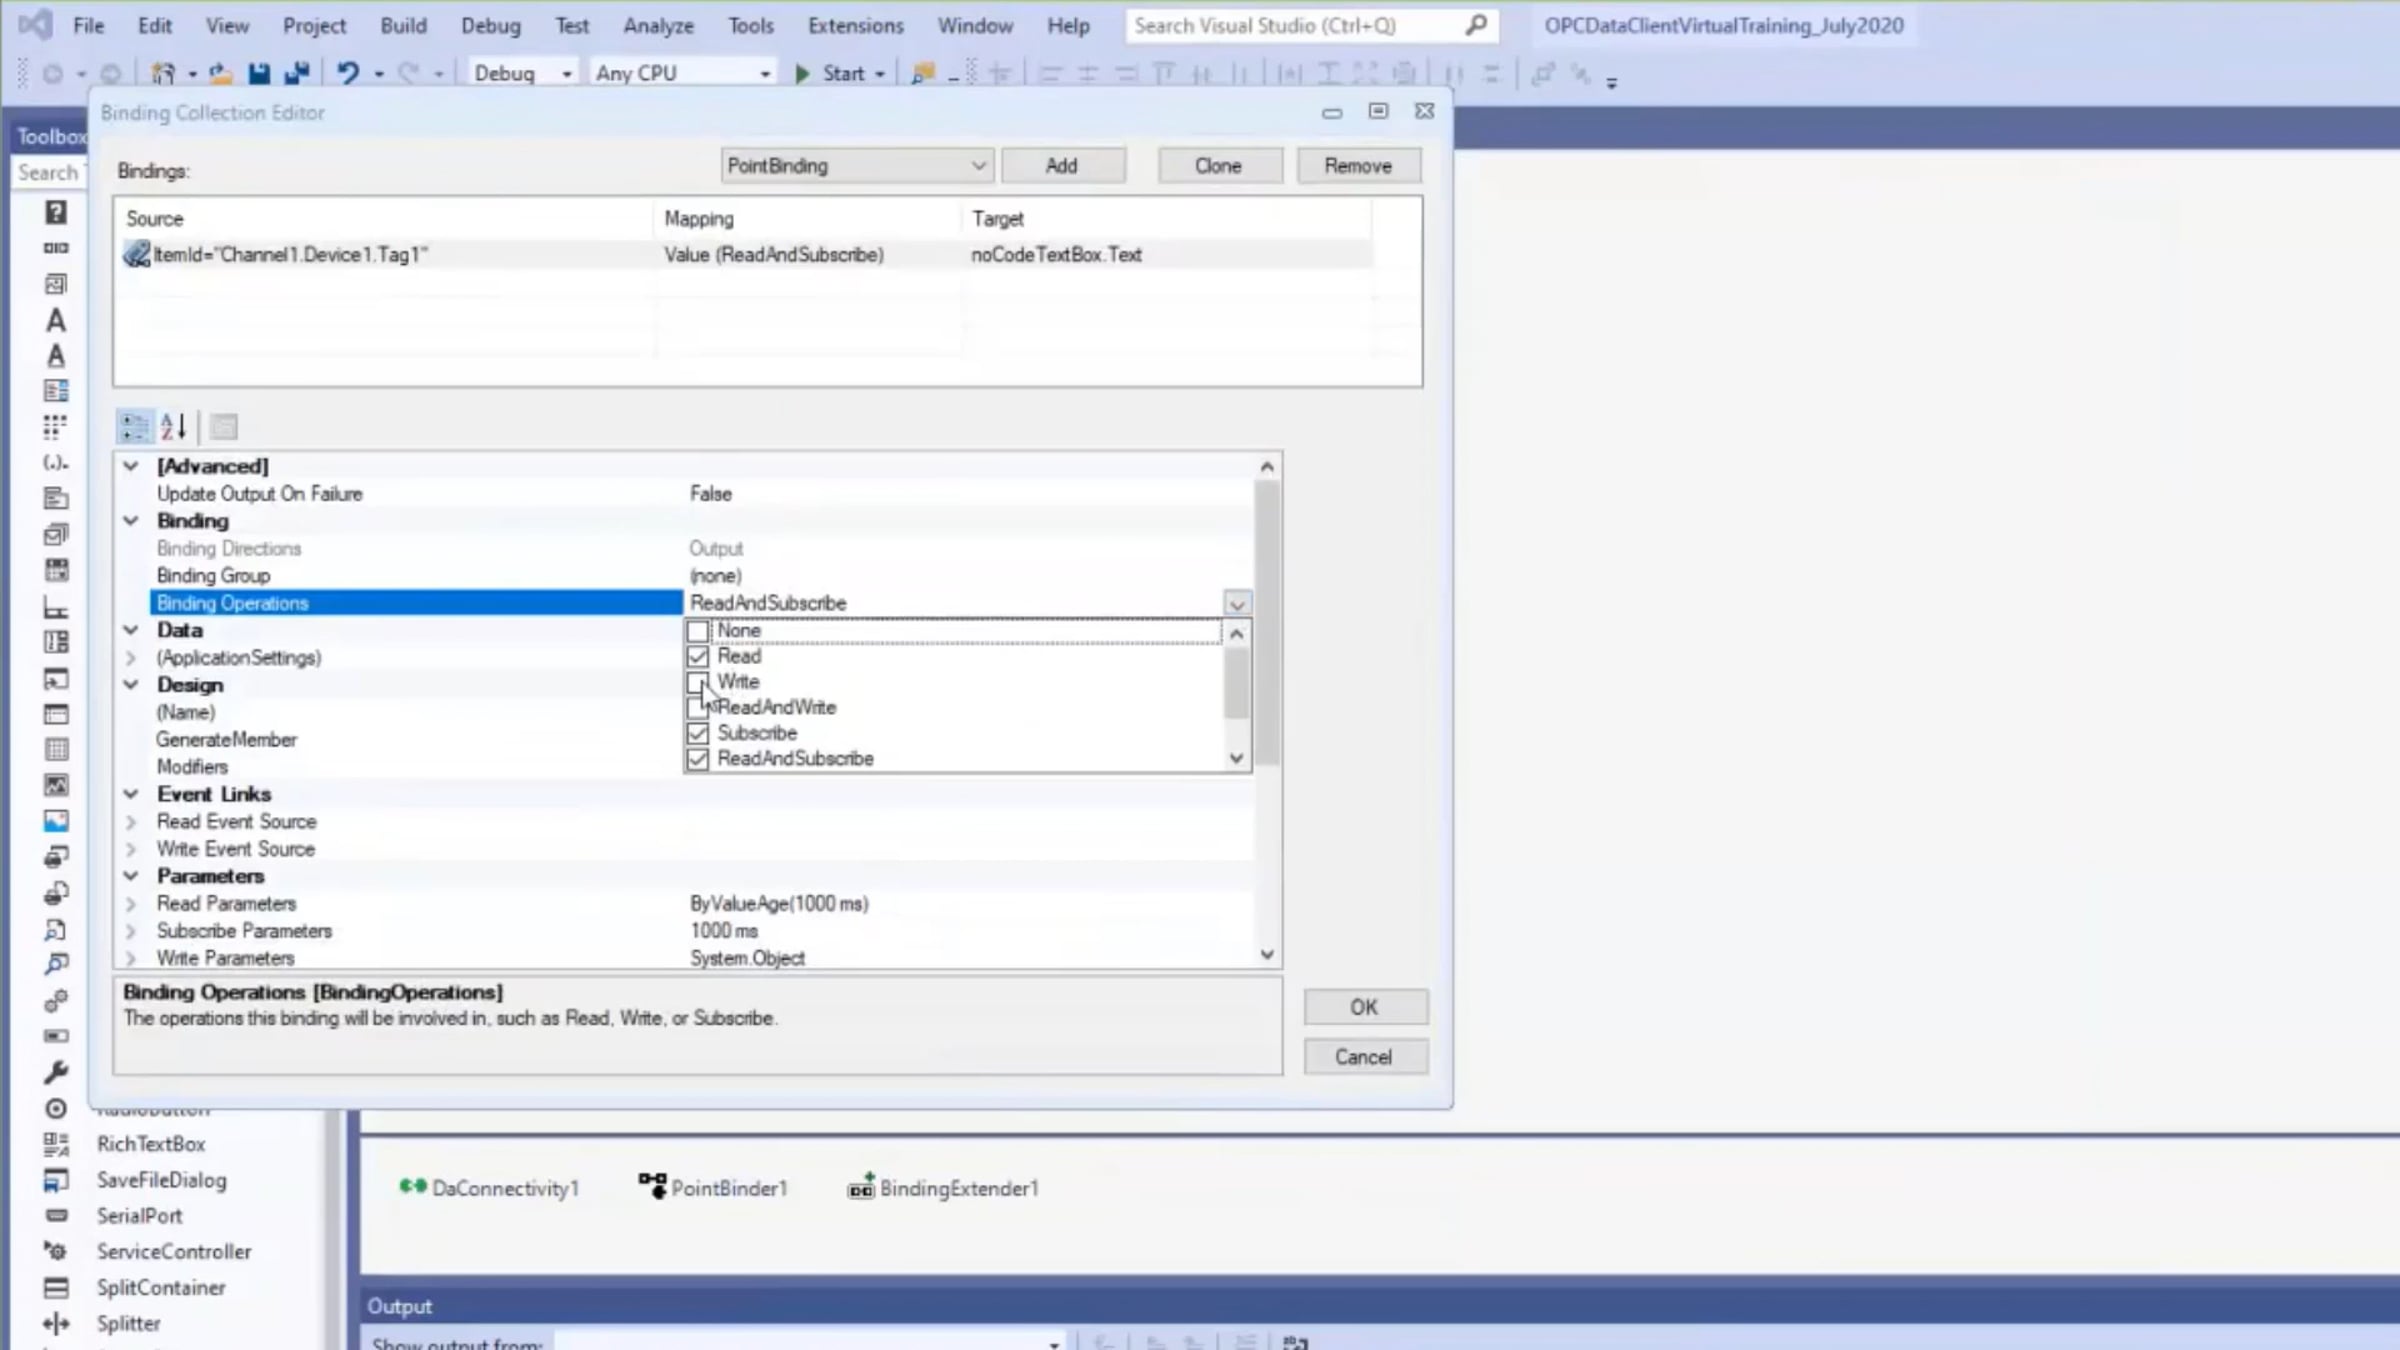Click the Save All toolbar icon

coord(297,73)
